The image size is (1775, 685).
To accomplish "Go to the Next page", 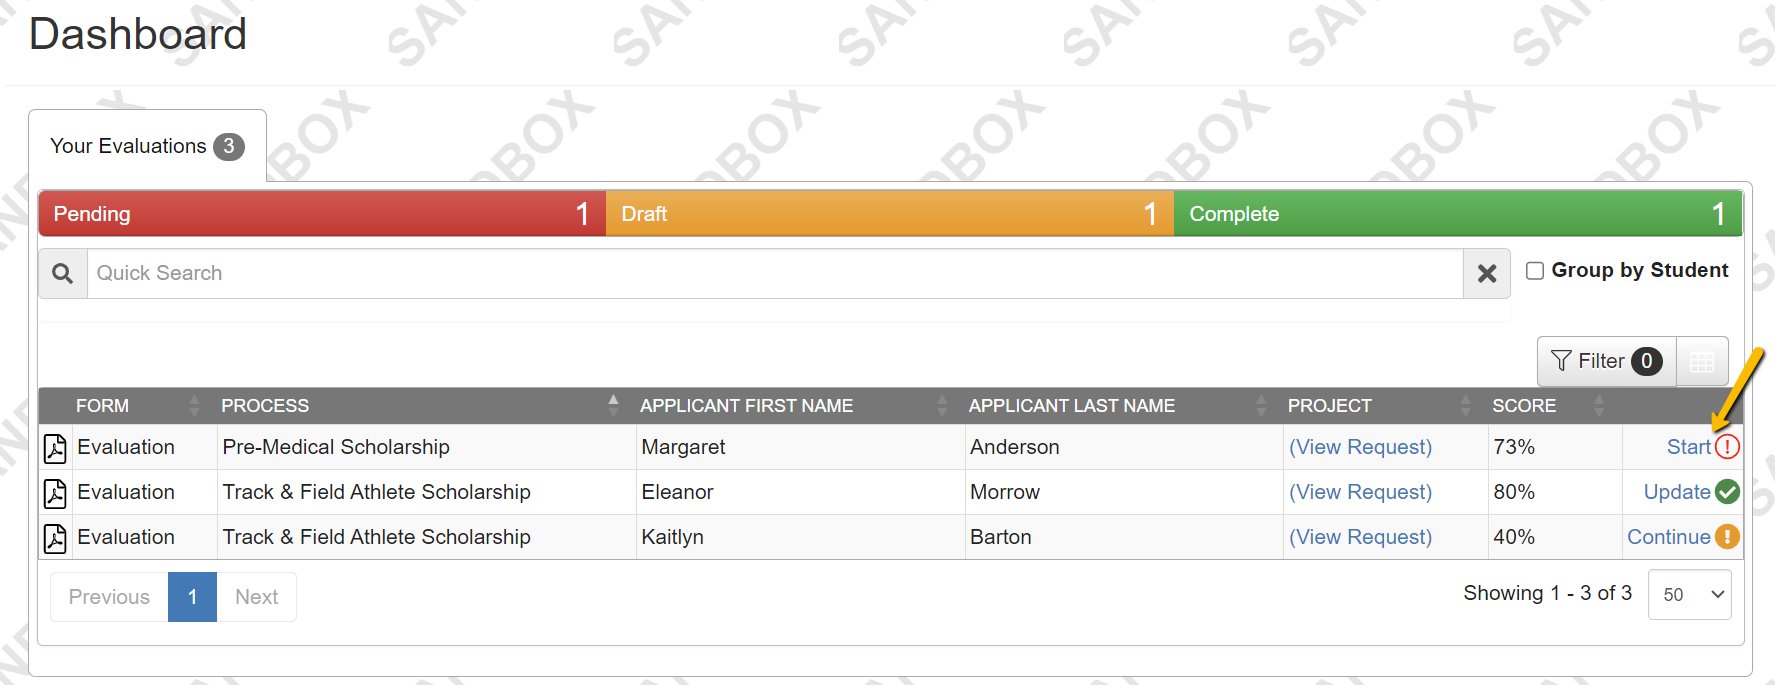I will pos(256,597).
